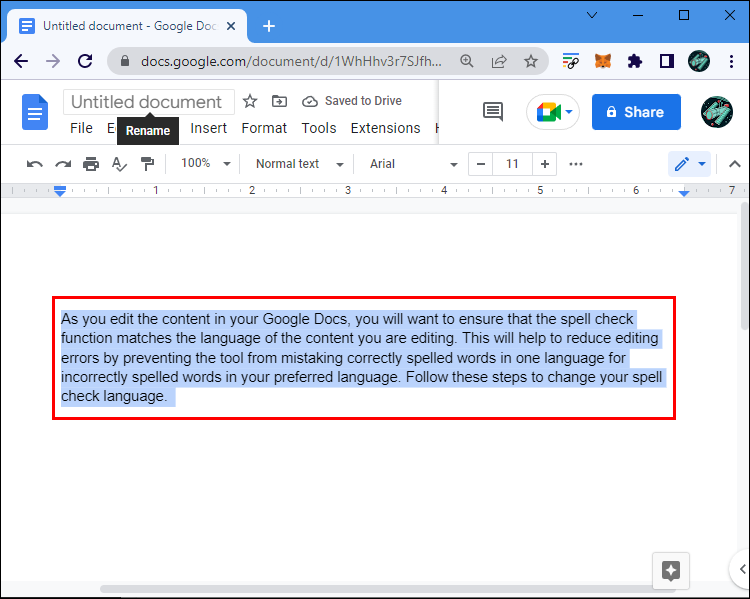The width and height of the screenshot is (750, 599).
Task: Click the zoom magnifier in address bar
Action: (x=466, y=61)
